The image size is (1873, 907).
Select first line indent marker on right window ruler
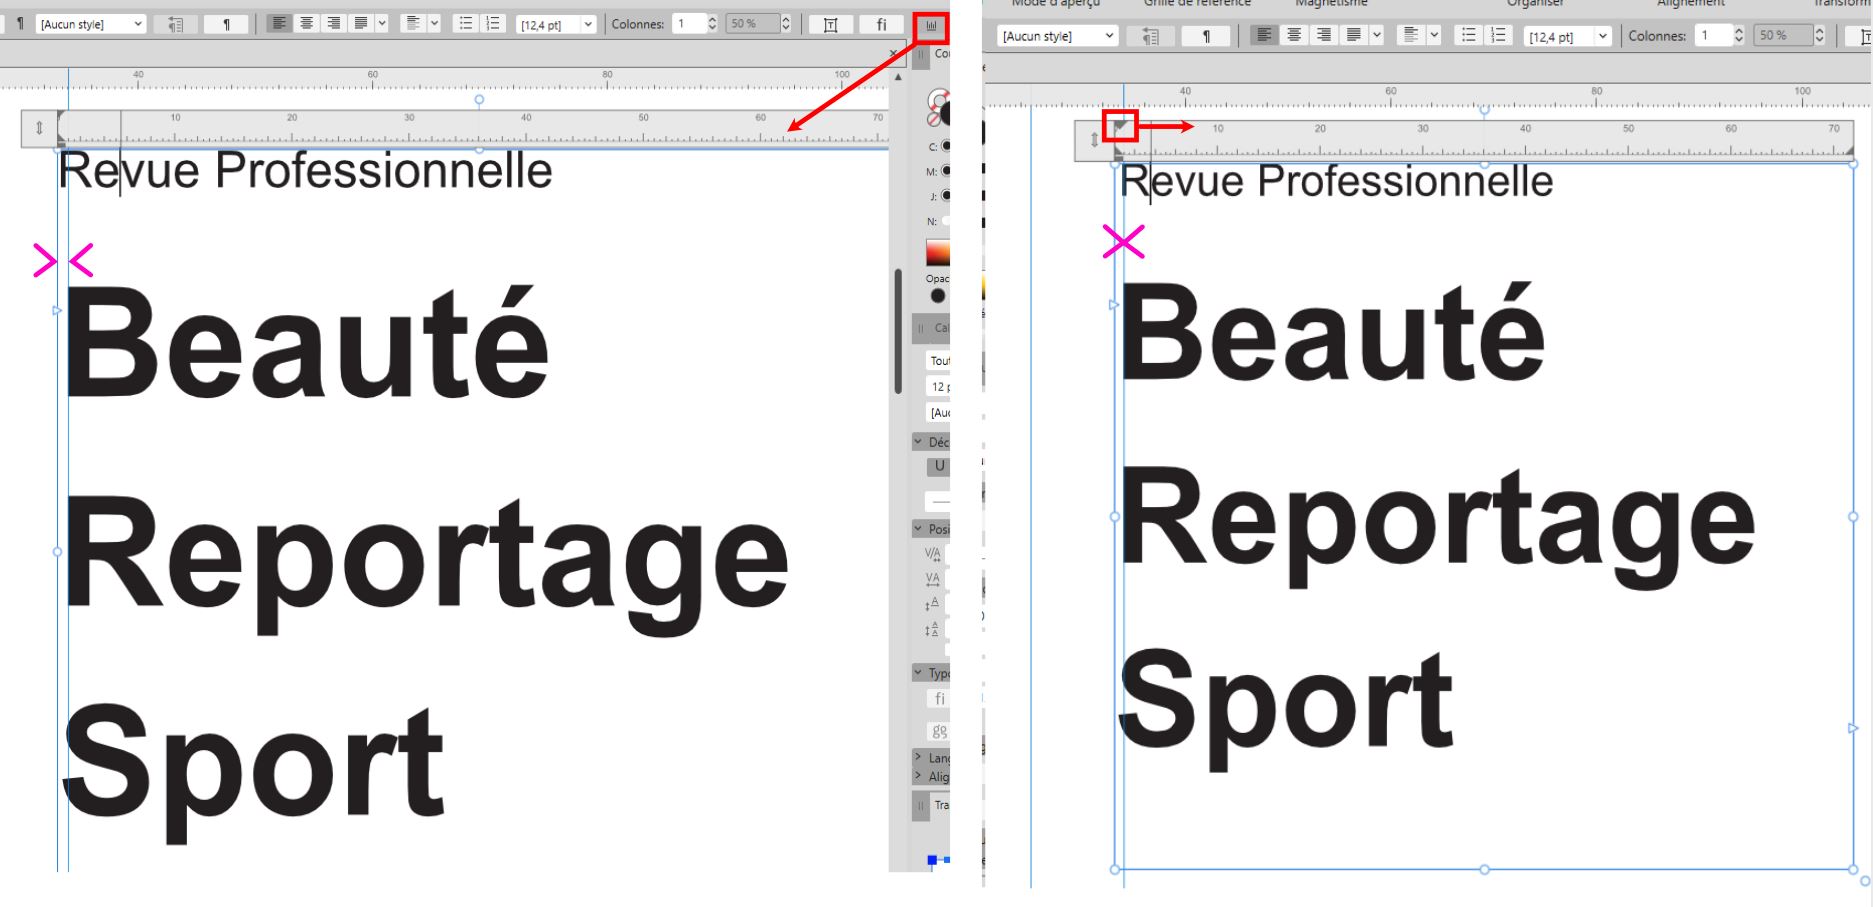(x=1121, y=126)
